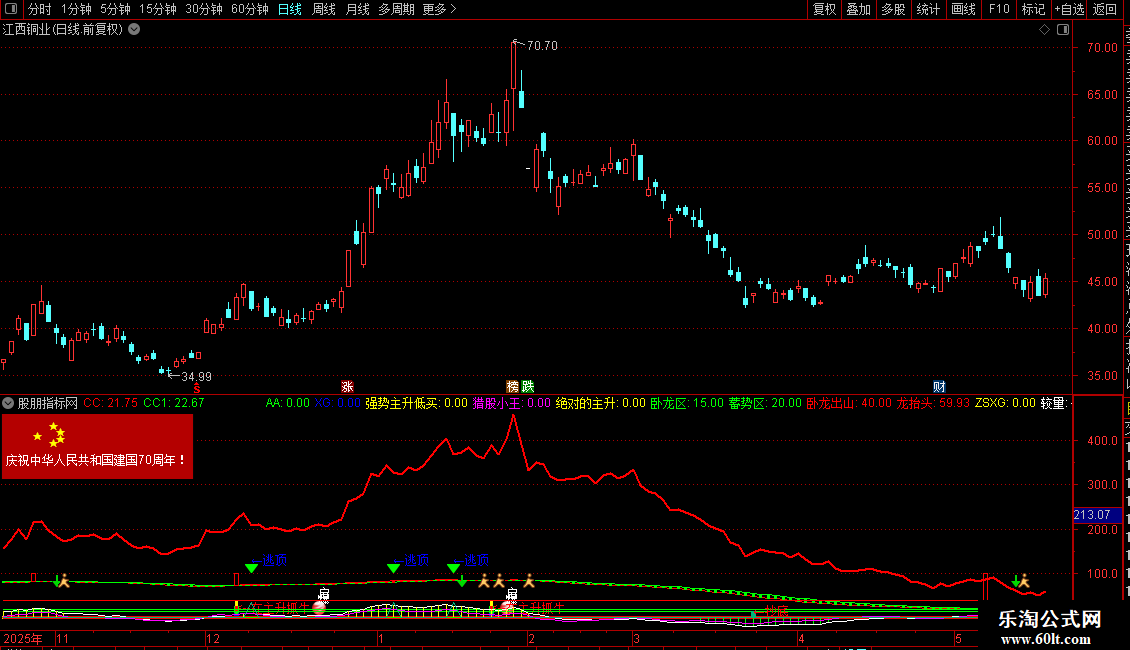Open the 多周期 multi-period view

pos(396,9)
